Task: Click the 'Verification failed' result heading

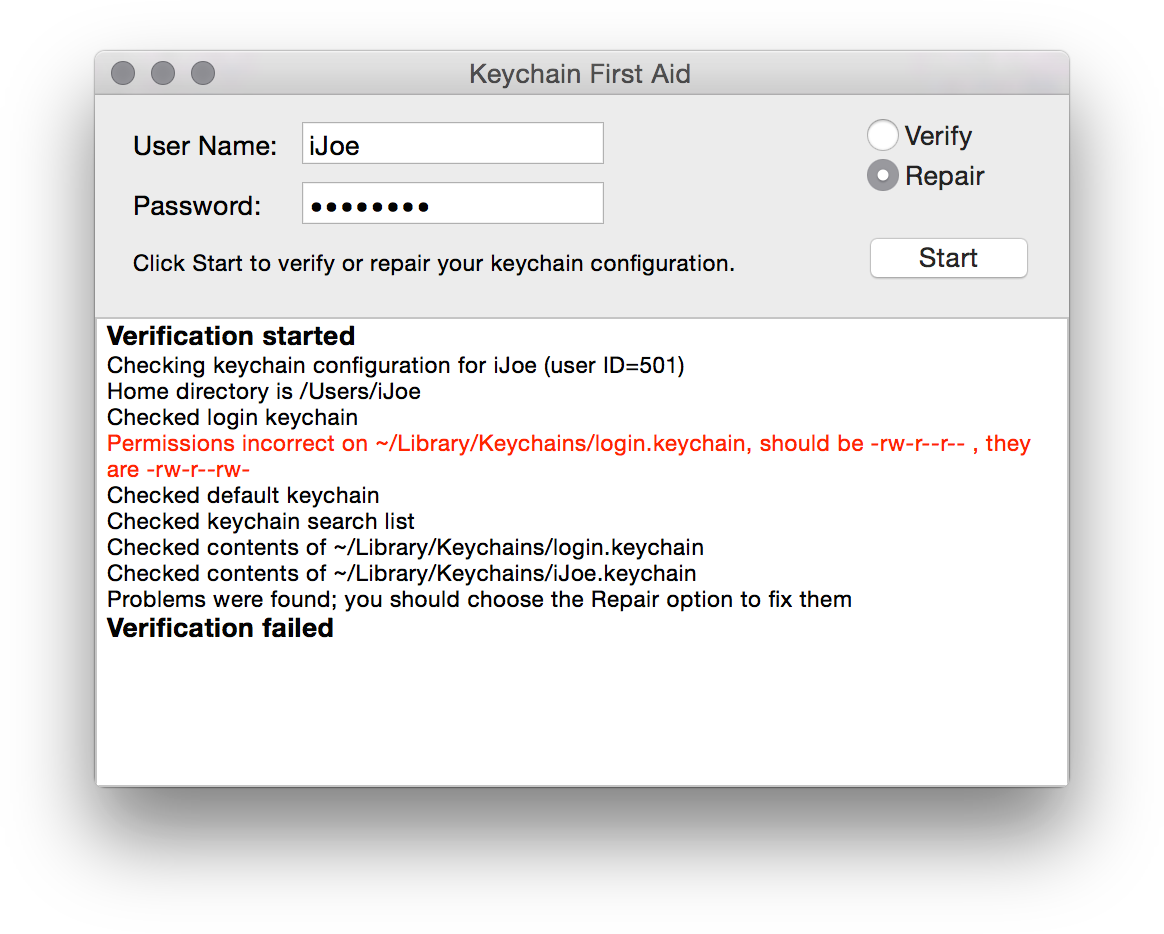Action: pyautogui.click(x=220, y=628)
